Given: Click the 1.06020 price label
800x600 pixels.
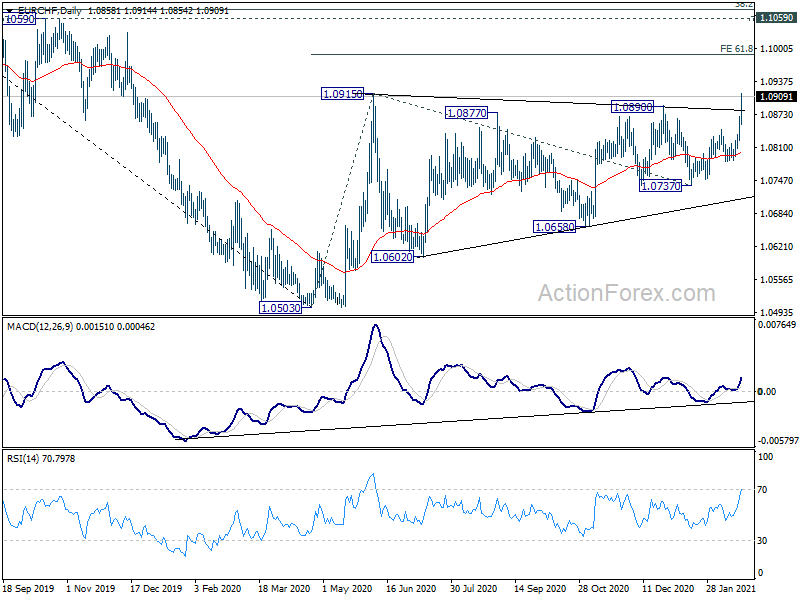Looking at the screenshot, I should click(392, 257).
